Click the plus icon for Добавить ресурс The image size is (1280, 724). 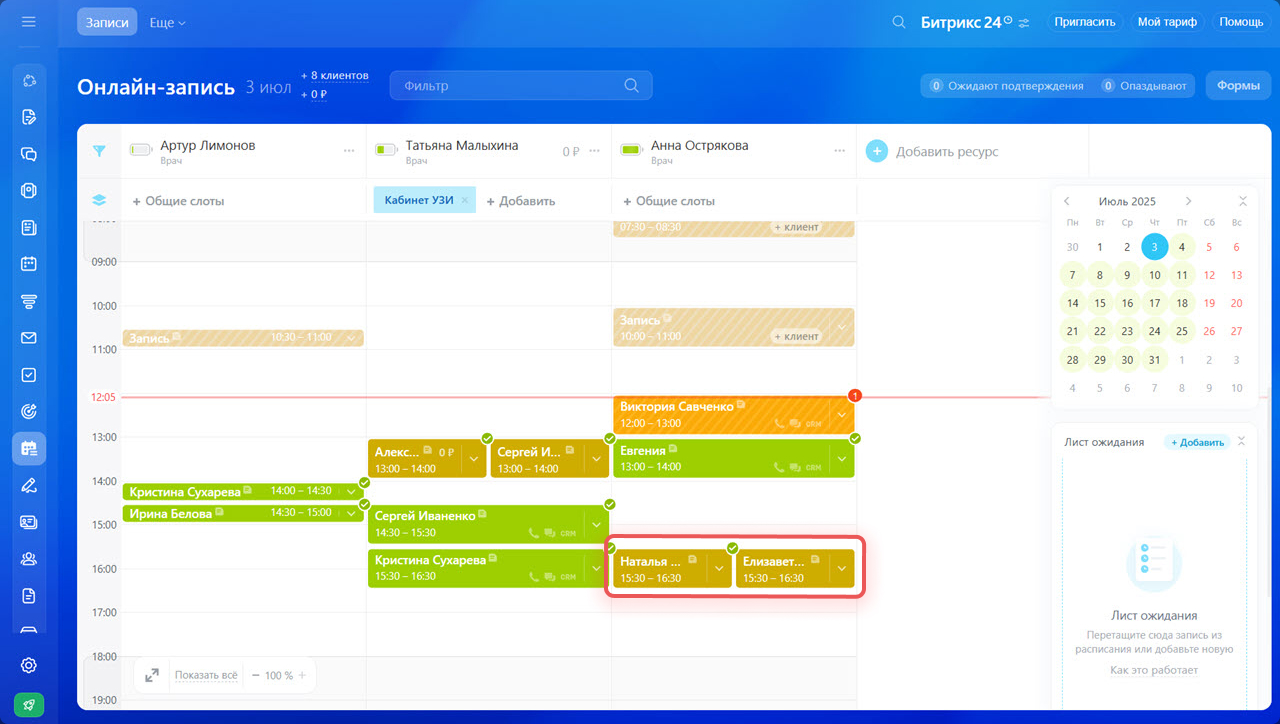(x=876, y=151)
